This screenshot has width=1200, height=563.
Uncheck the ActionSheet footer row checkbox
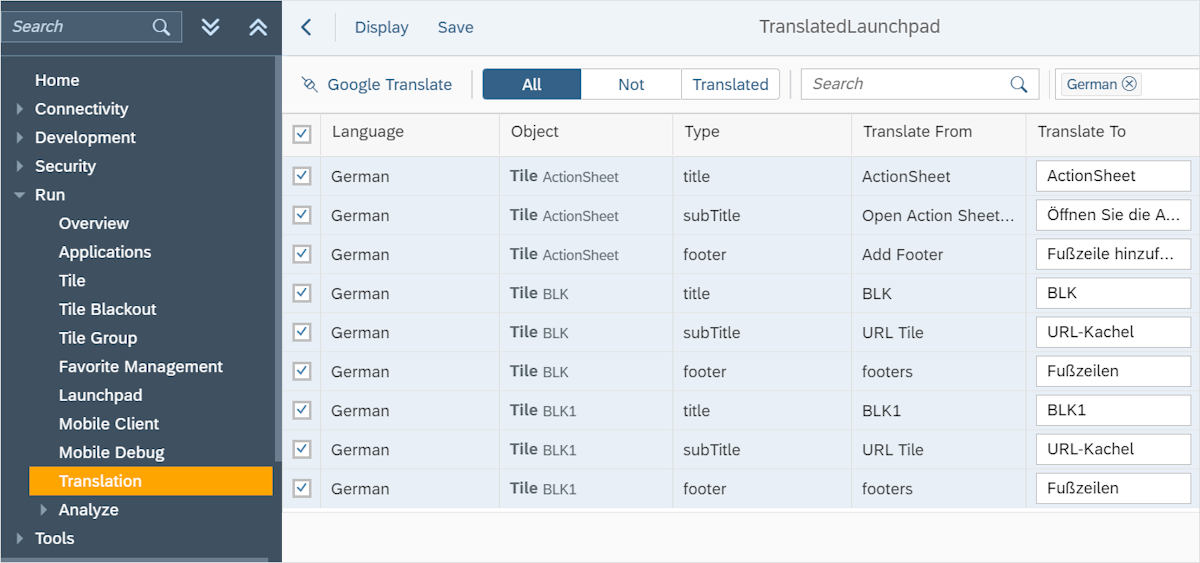pos(302,254)
